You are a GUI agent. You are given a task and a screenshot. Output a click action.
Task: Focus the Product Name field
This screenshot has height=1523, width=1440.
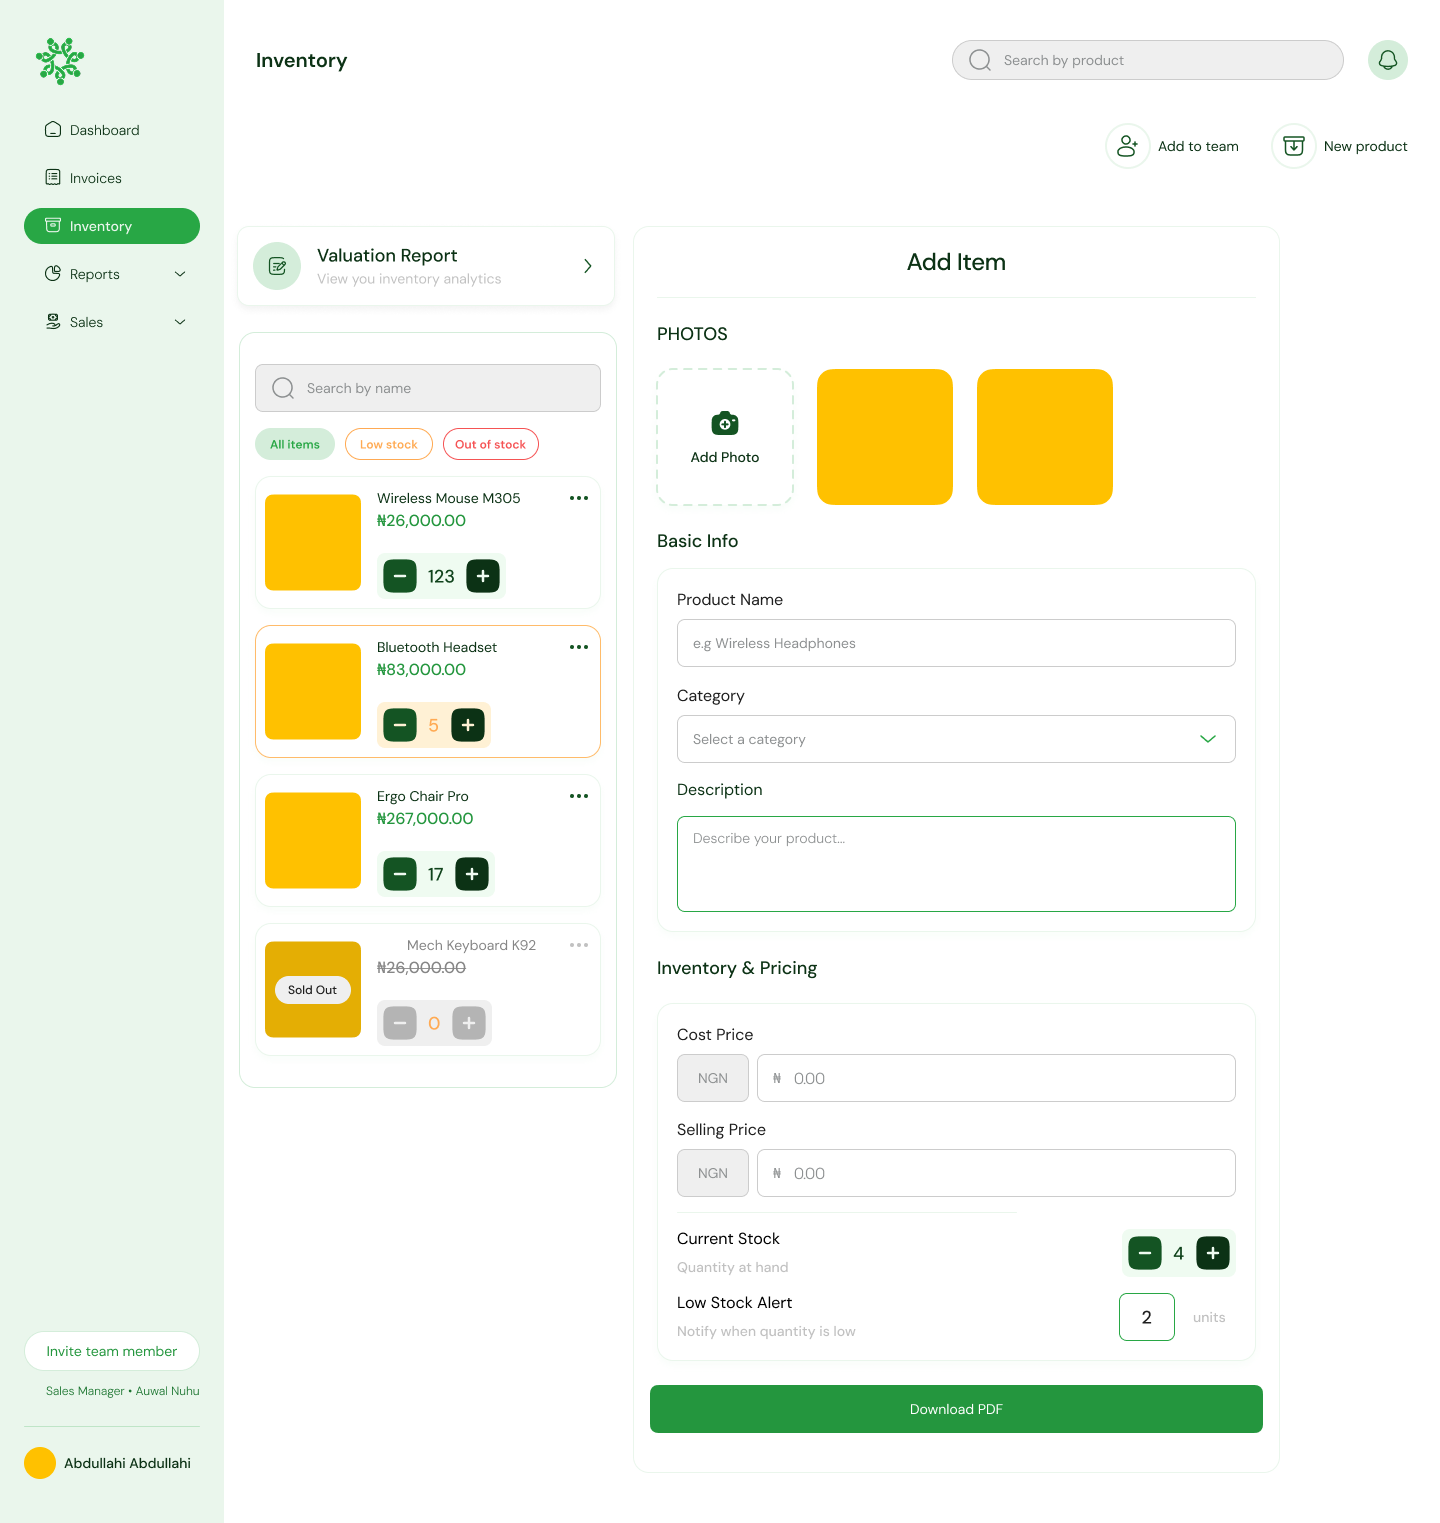coord(956,643)
